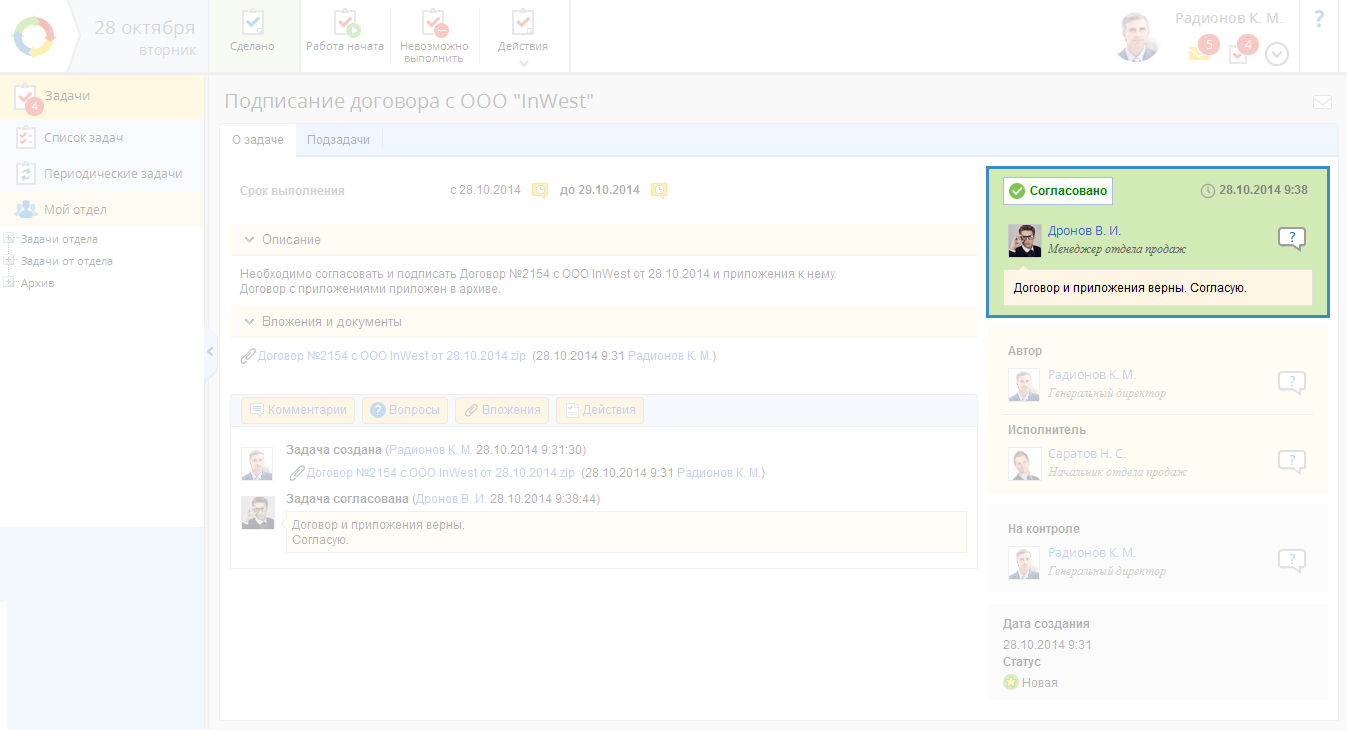This screenshot has width=1347, height=730.
Task: Click envelope icon right of task title
Action: [x=1322, y=102]
